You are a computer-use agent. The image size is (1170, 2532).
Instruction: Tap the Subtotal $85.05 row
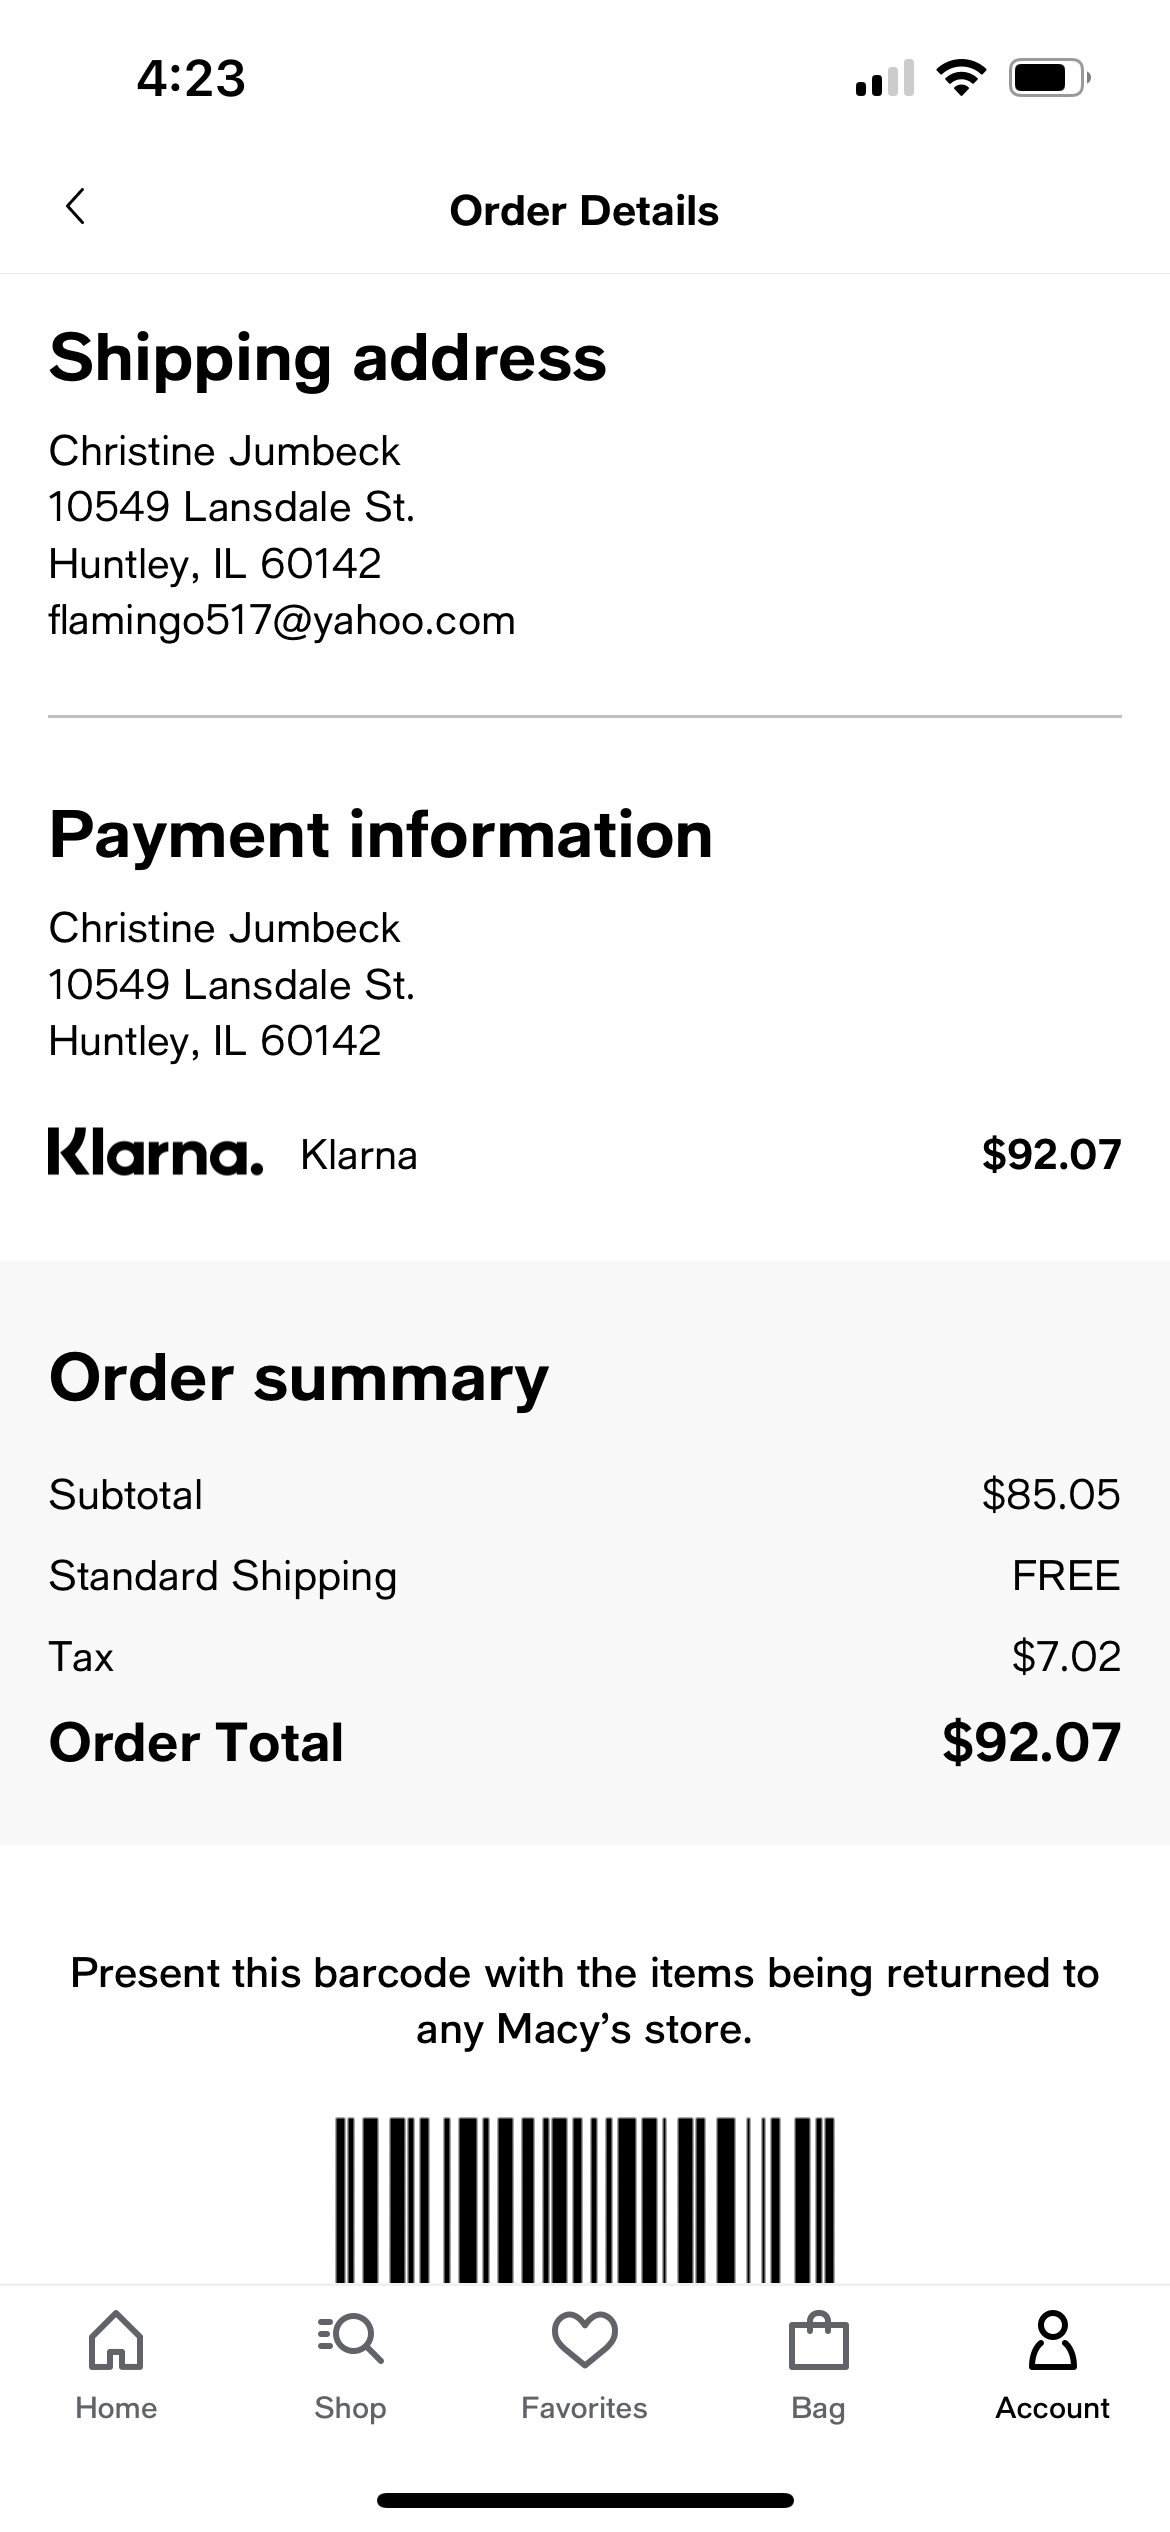(x=585, y=1495)
